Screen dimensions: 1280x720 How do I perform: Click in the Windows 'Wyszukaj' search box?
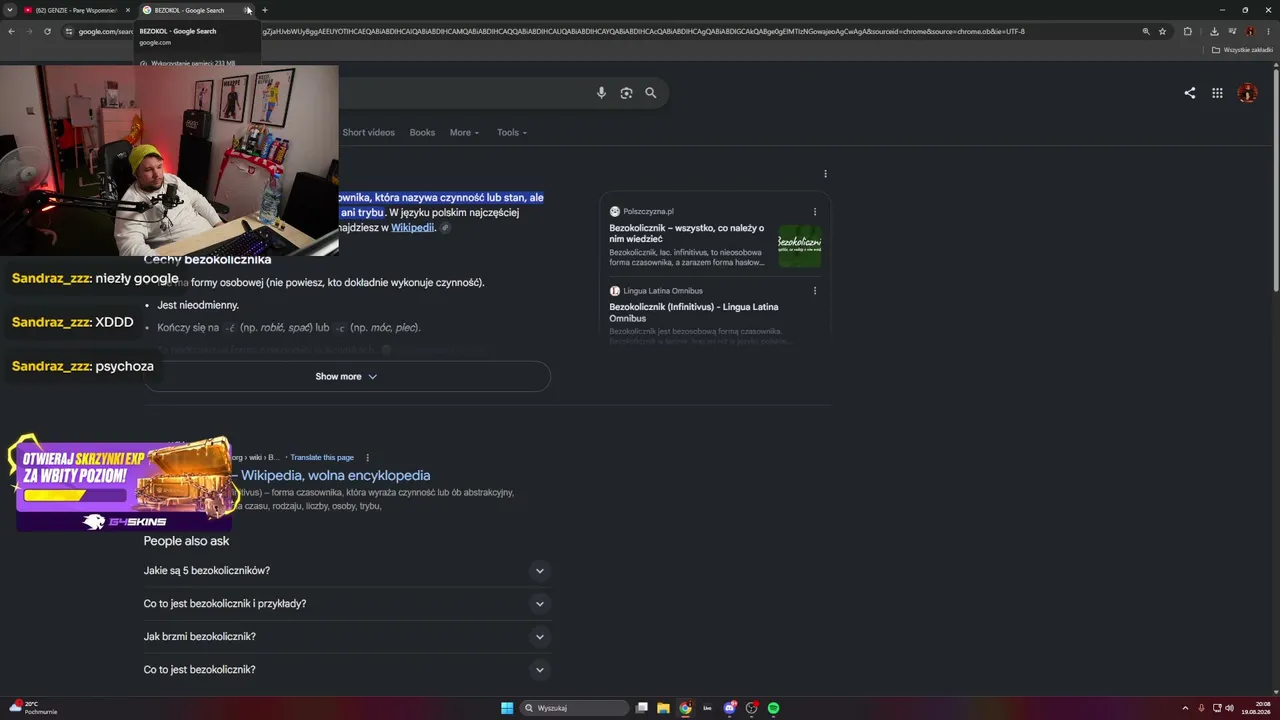[x=576, y=708]
